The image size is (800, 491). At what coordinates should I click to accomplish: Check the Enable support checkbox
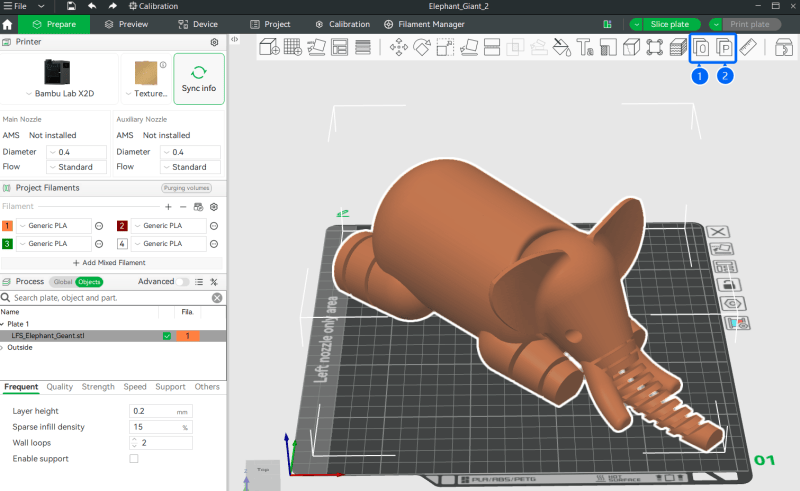[x=134, y=458]
